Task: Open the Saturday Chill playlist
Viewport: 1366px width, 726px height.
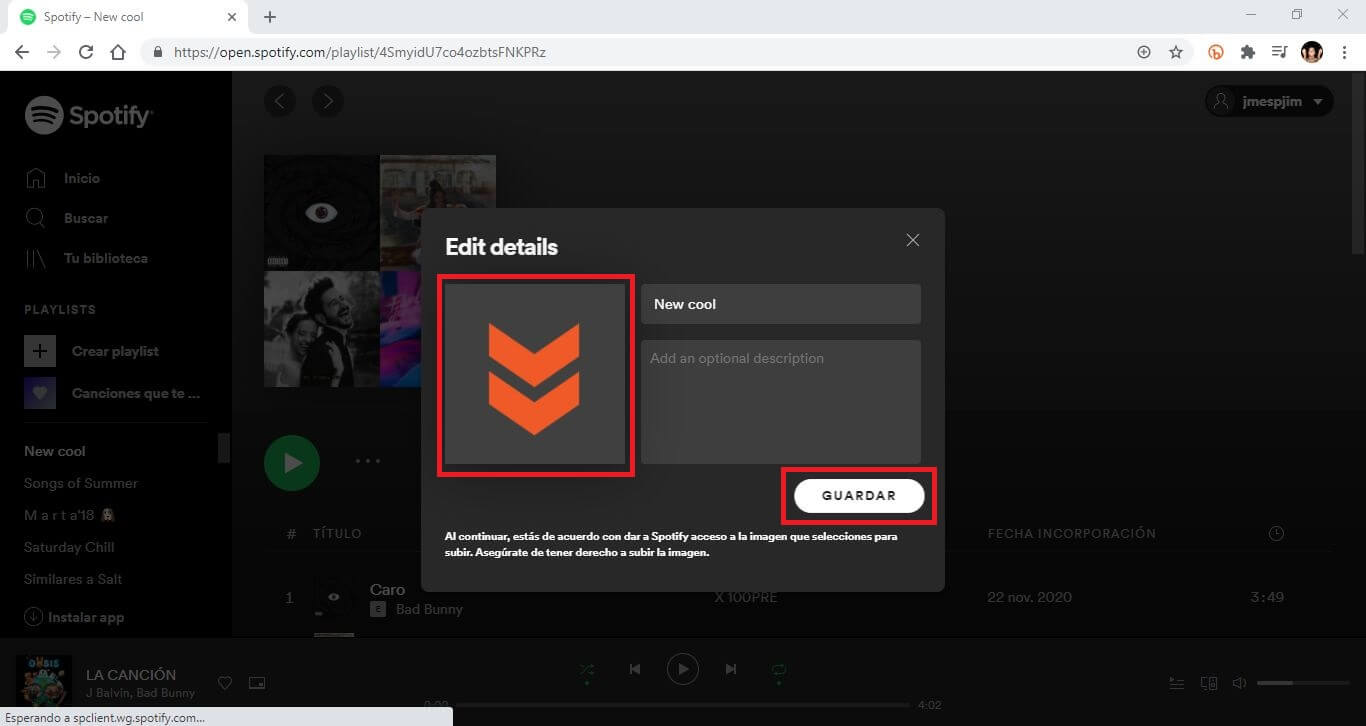Action: pyautogui.click(x=69, y=547)
